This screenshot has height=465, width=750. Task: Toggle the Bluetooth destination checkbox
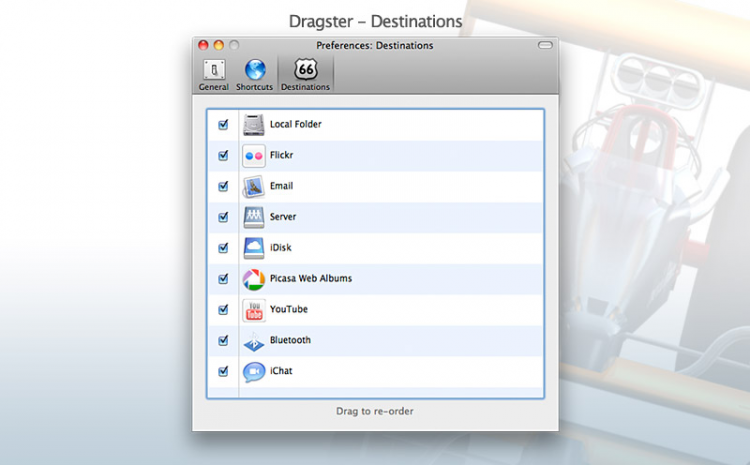tap(223, 340)
